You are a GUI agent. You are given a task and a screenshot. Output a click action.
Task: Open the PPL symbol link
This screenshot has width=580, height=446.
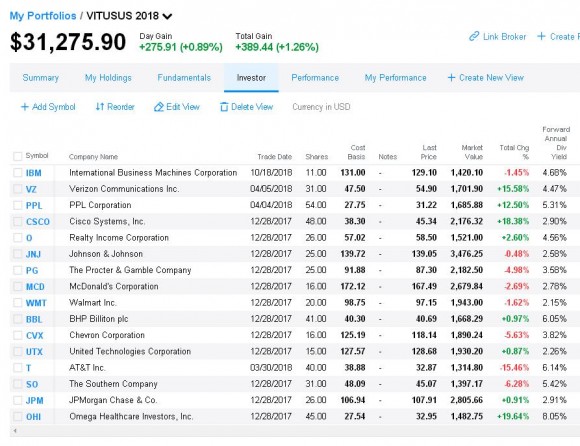[x=34, y=205]
